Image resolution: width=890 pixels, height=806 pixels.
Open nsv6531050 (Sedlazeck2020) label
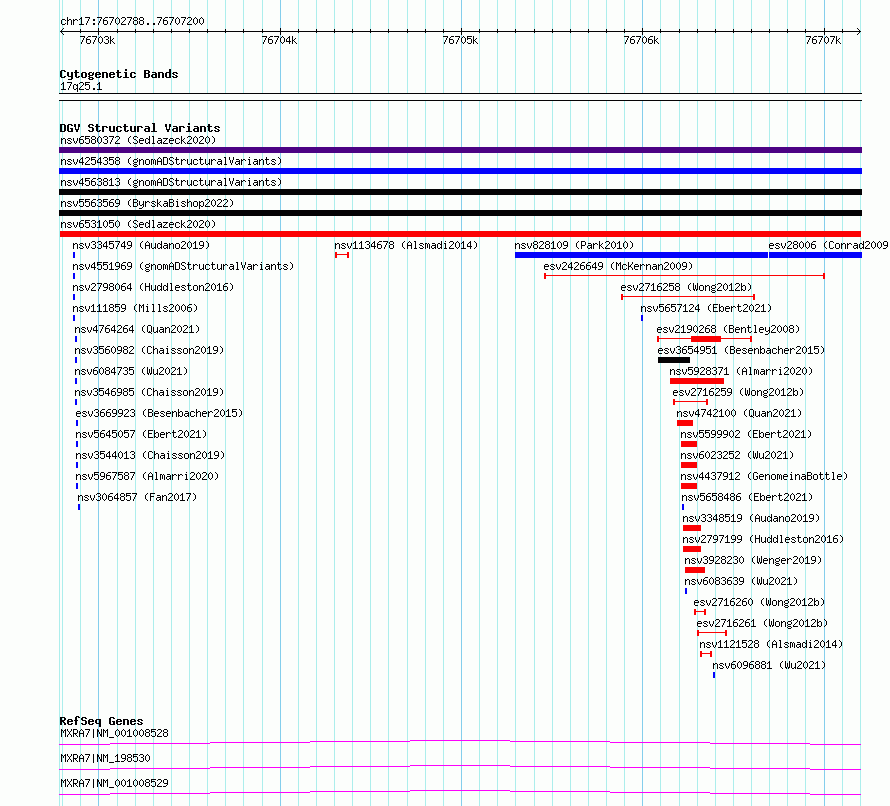point(138,224)
